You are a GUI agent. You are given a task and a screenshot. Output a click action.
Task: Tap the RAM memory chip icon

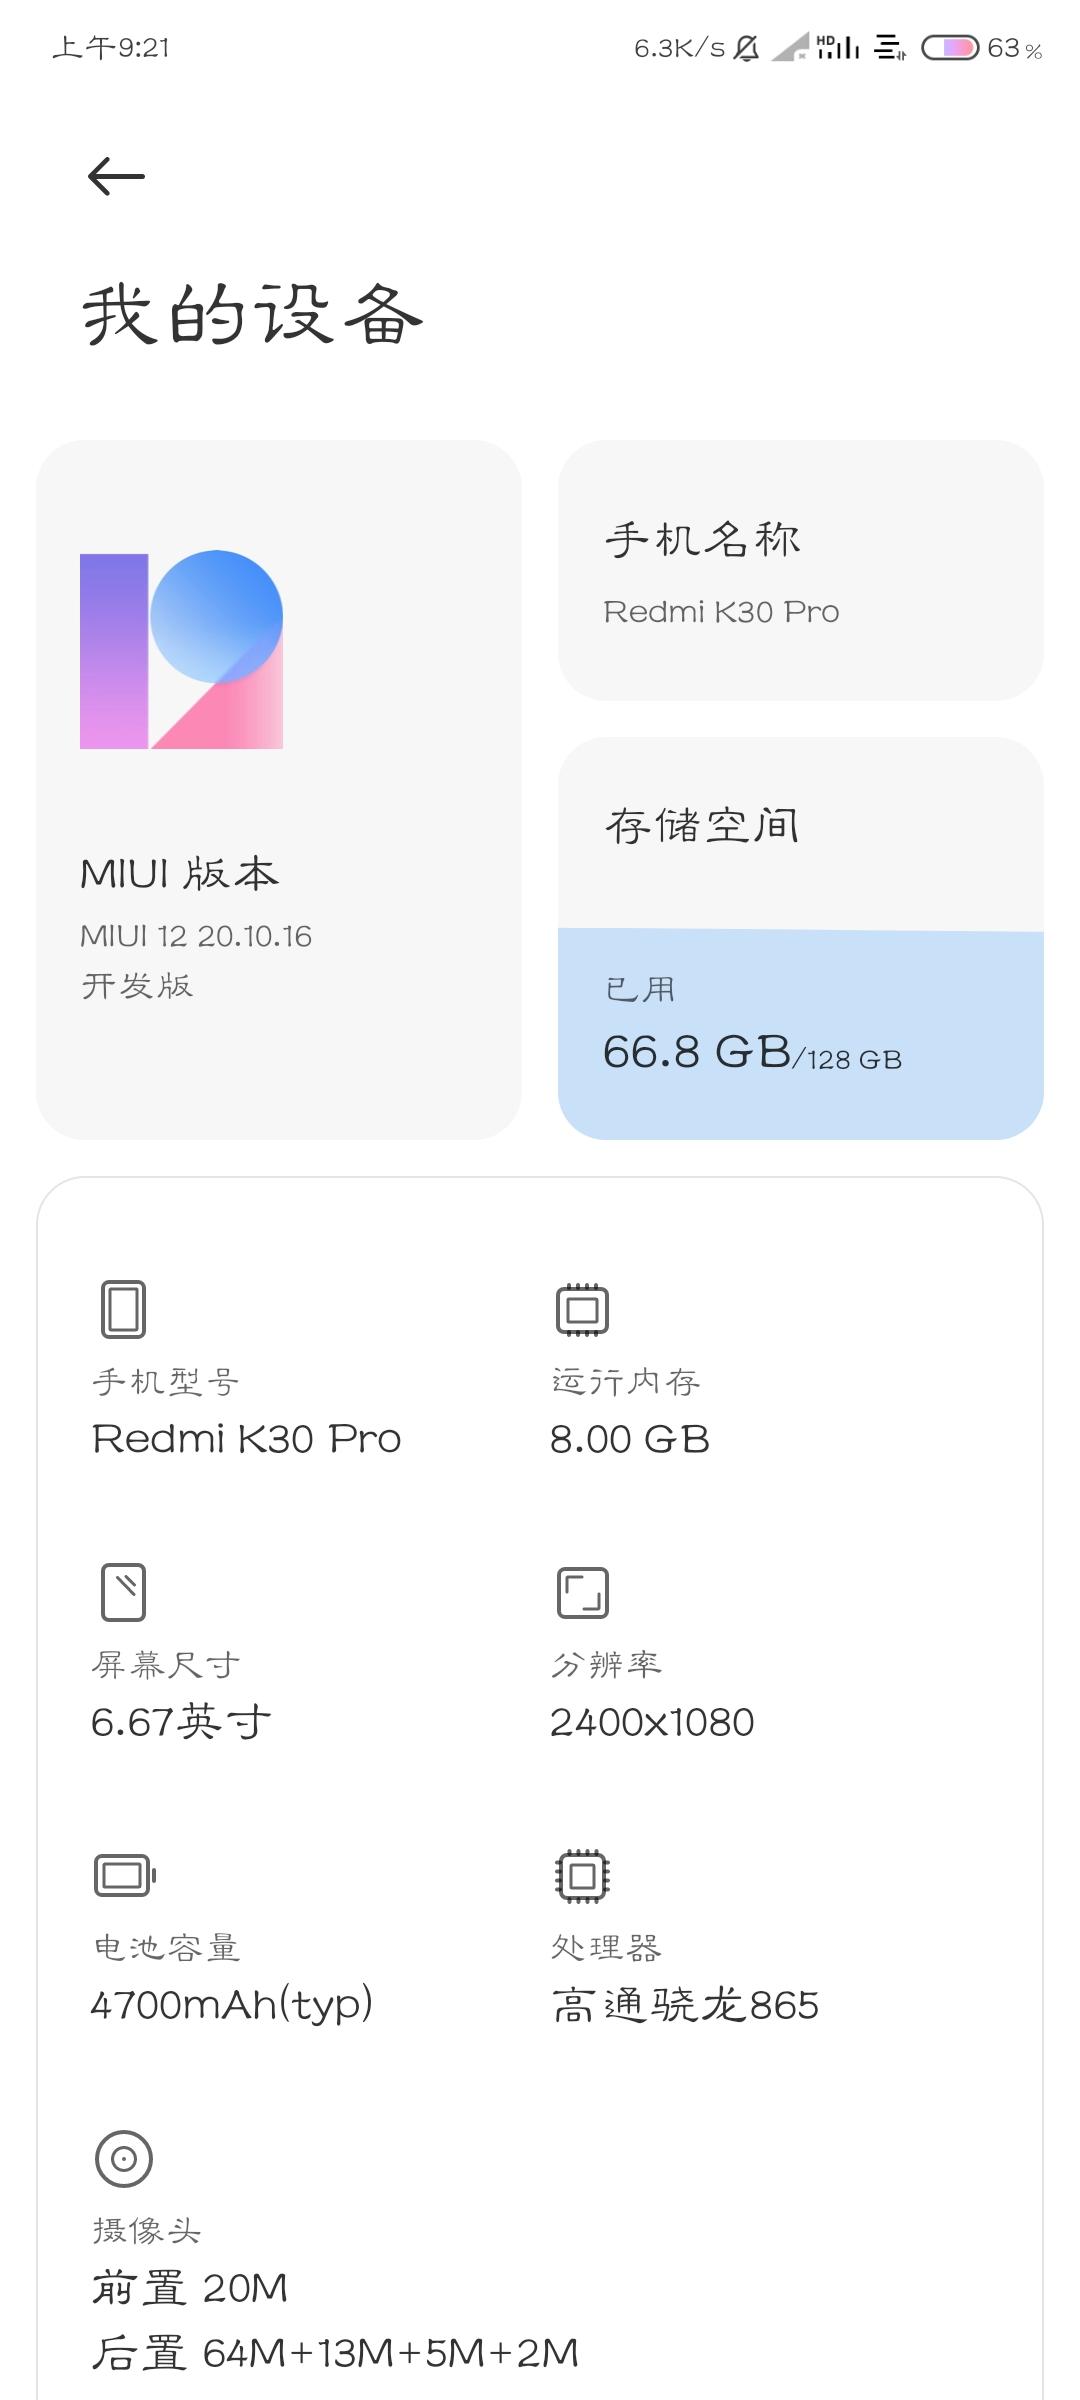(x=582, y=1309)
